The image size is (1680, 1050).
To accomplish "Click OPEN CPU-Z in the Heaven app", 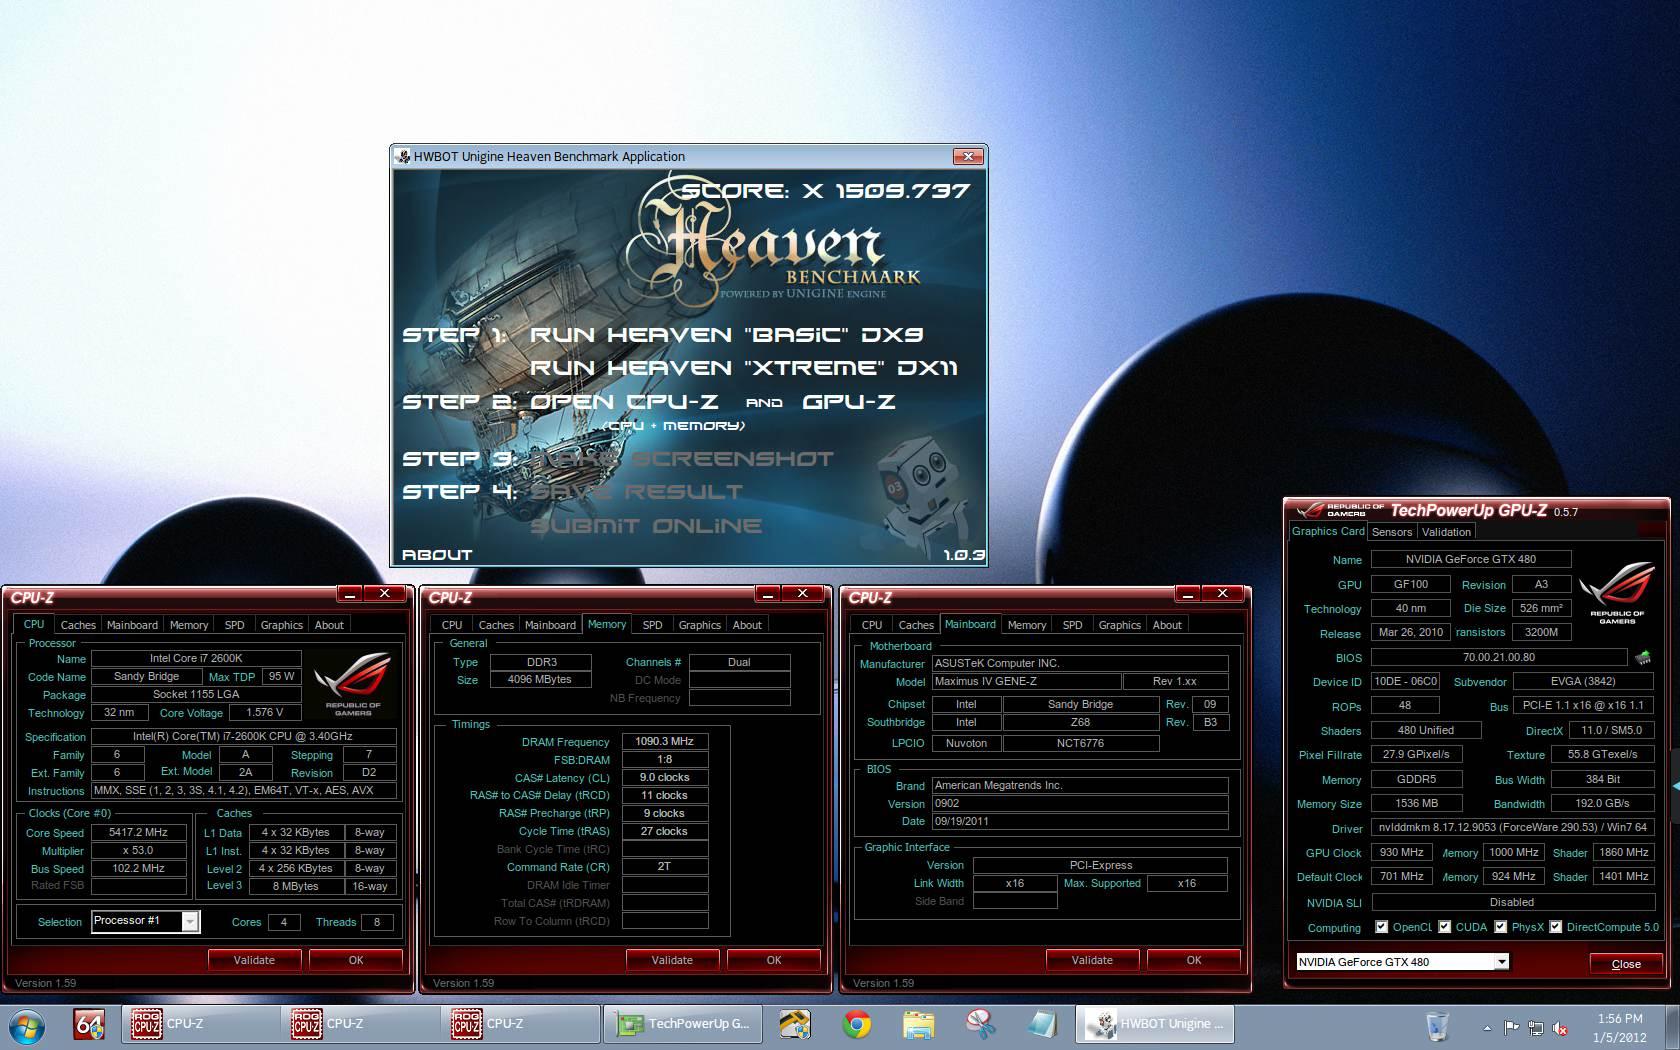I will click(624, 402).
